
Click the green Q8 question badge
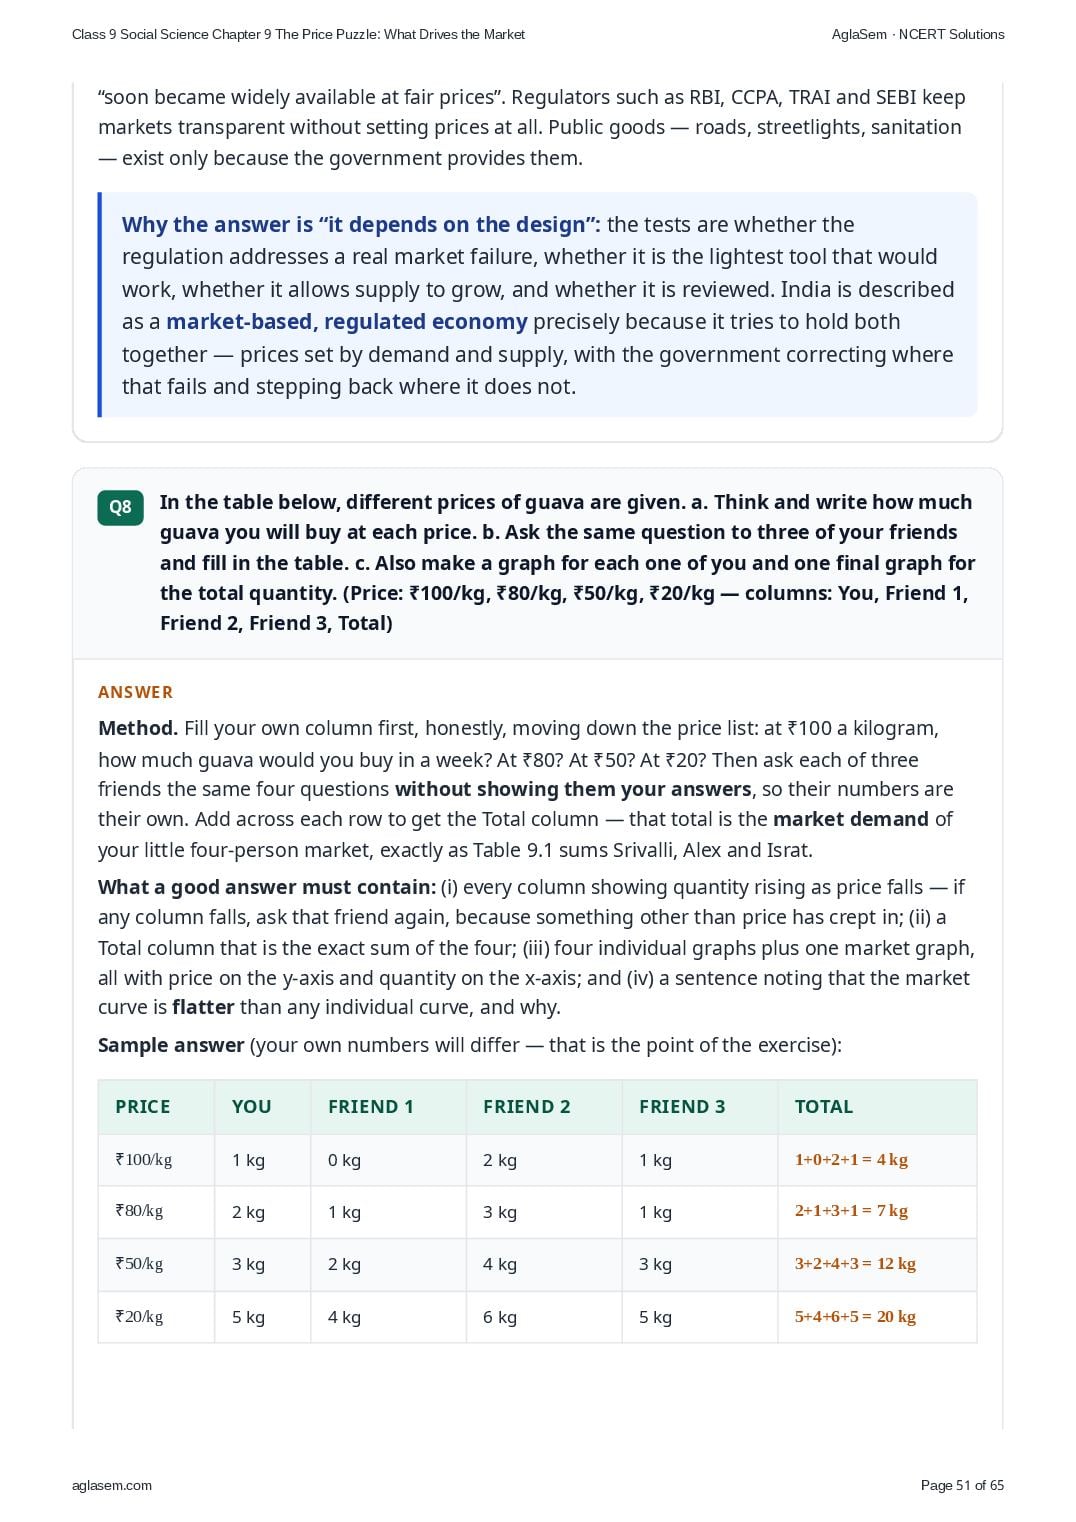click(x=120, y=507)
